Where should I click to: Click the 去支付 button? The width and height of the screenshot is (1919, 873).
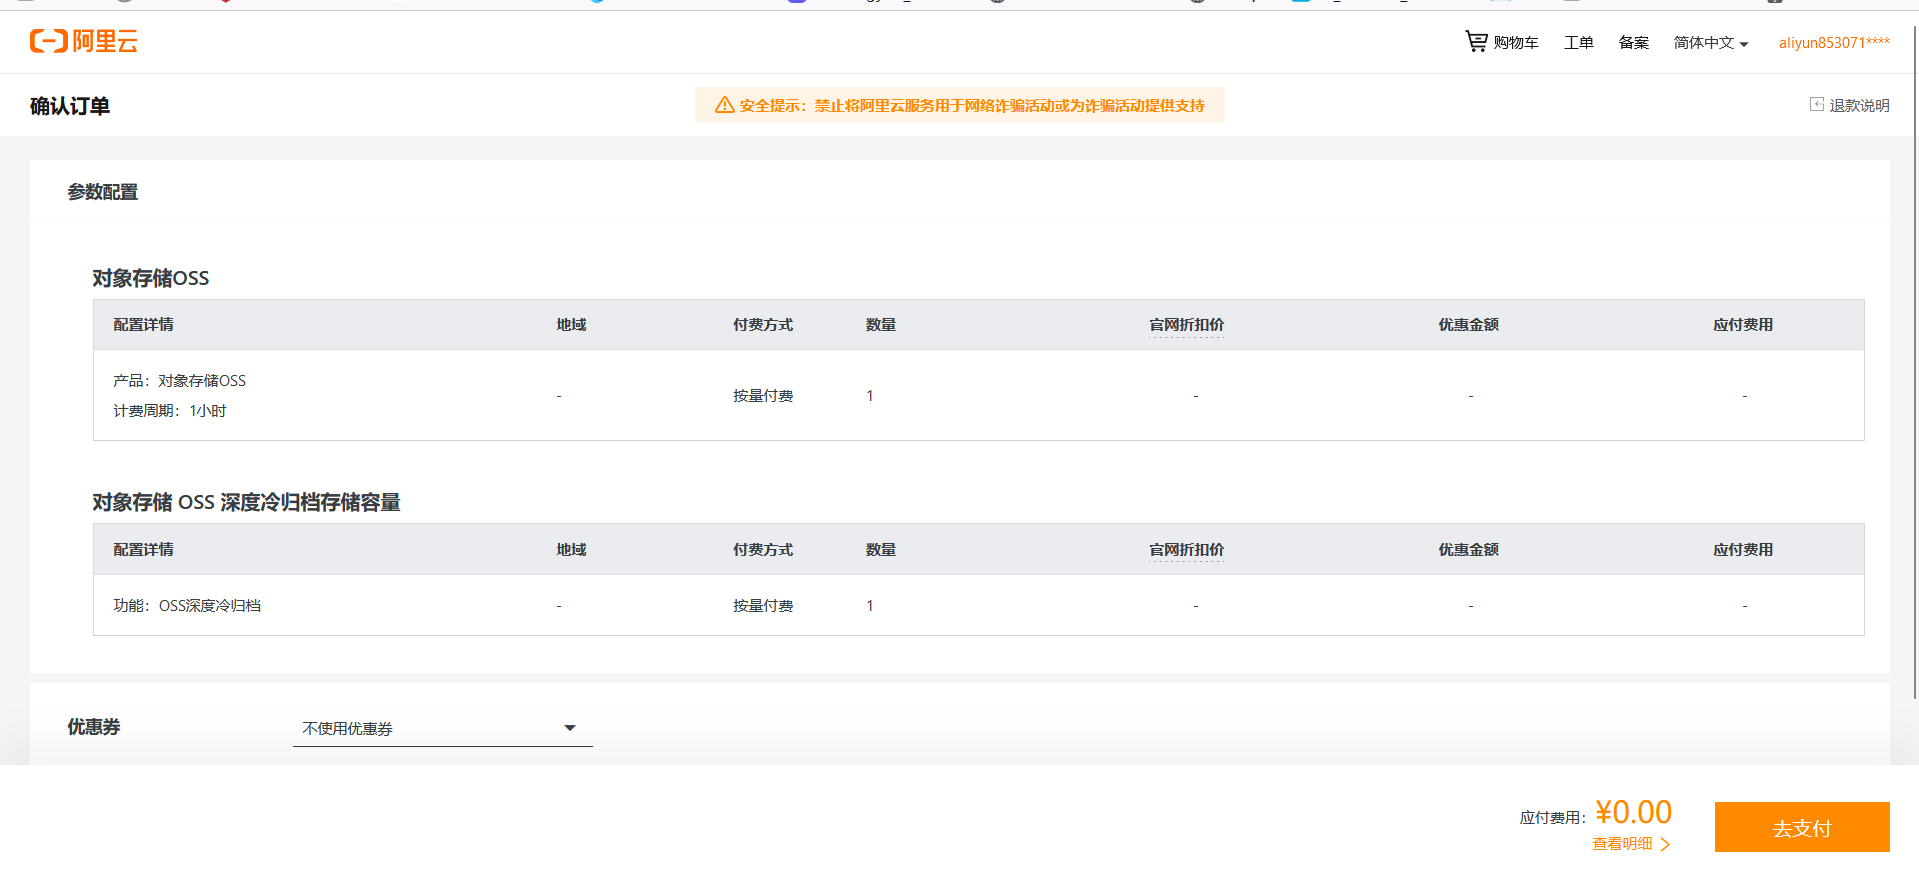(1802, 827)
